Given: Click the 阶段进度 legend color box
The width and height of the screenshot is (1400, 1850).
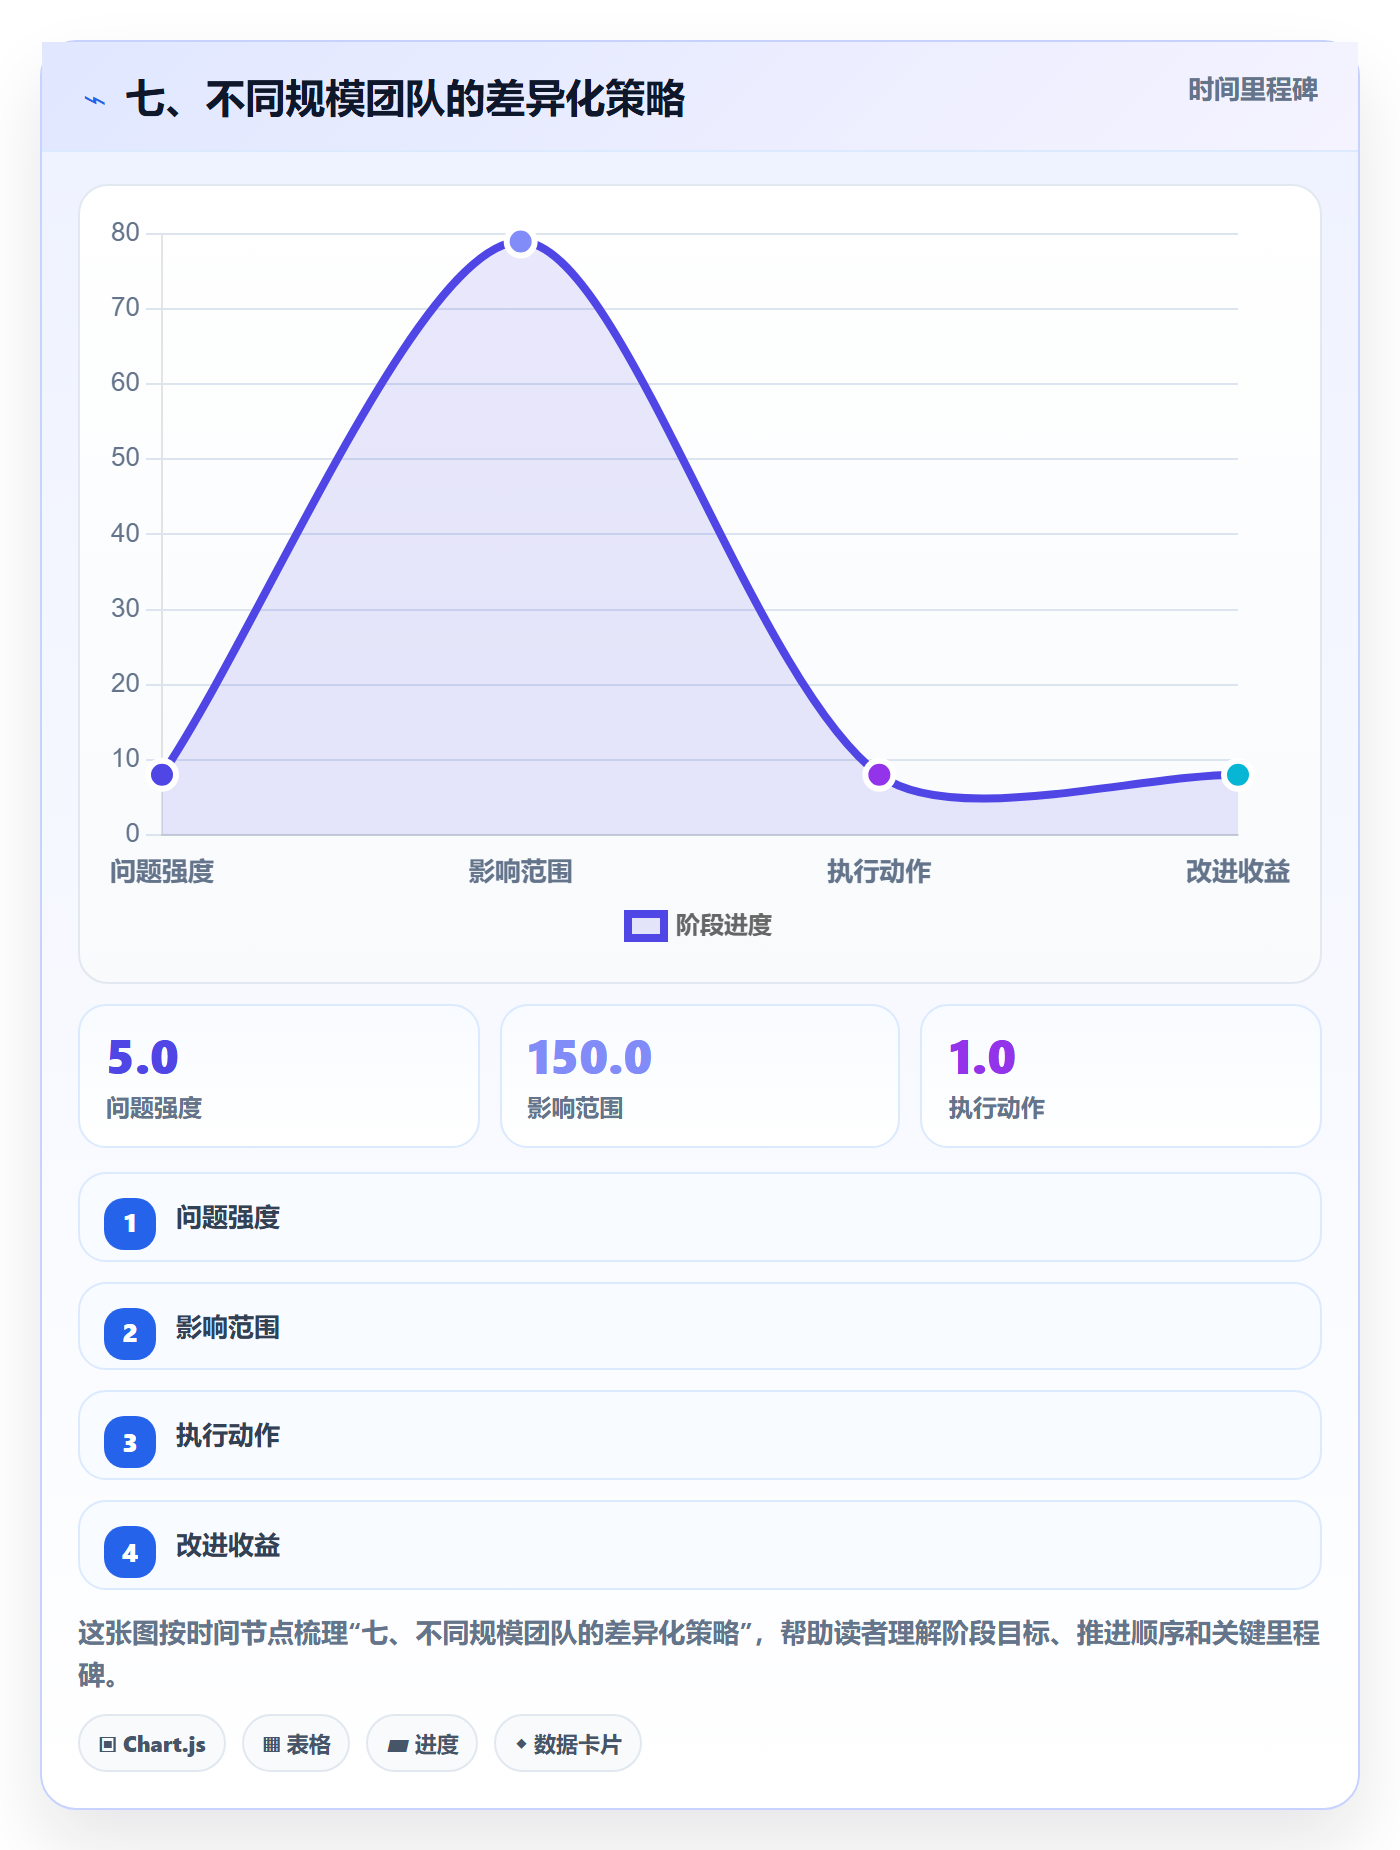Looking at the screenshot, I should click(646, 926).
